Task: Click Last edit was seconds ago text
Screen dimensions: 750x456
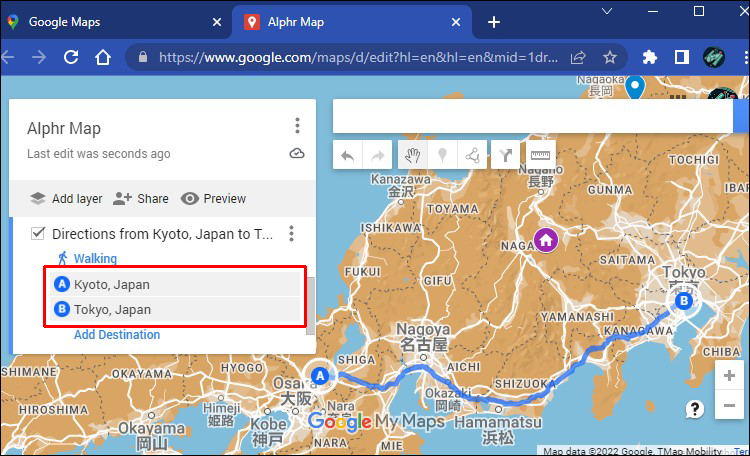Action: tap(99, 154)
